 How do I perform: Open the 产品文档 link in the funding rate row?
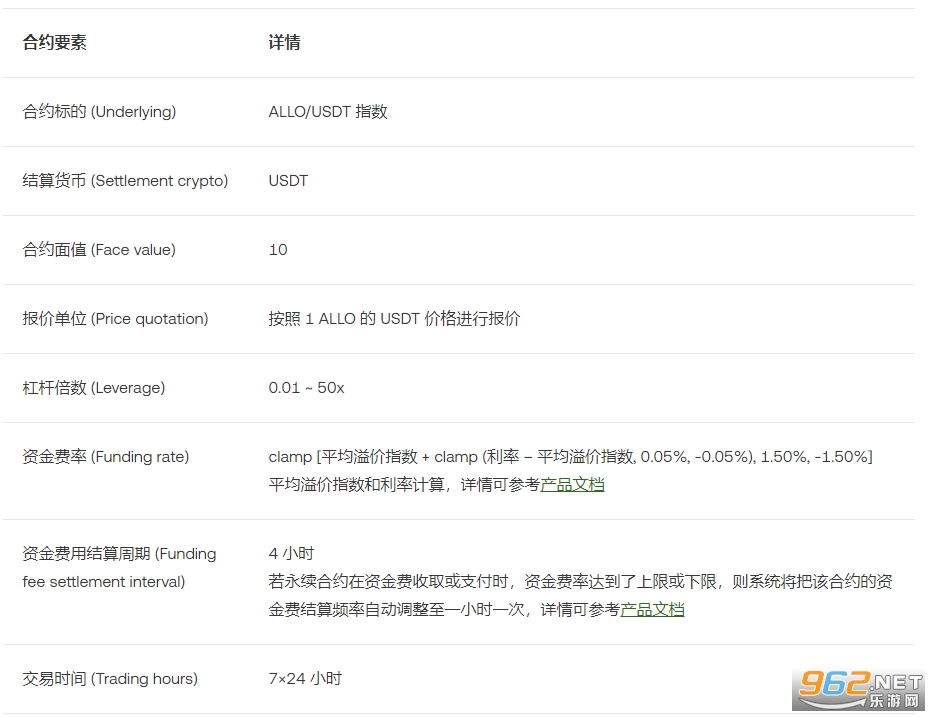[x=572, y=485]
